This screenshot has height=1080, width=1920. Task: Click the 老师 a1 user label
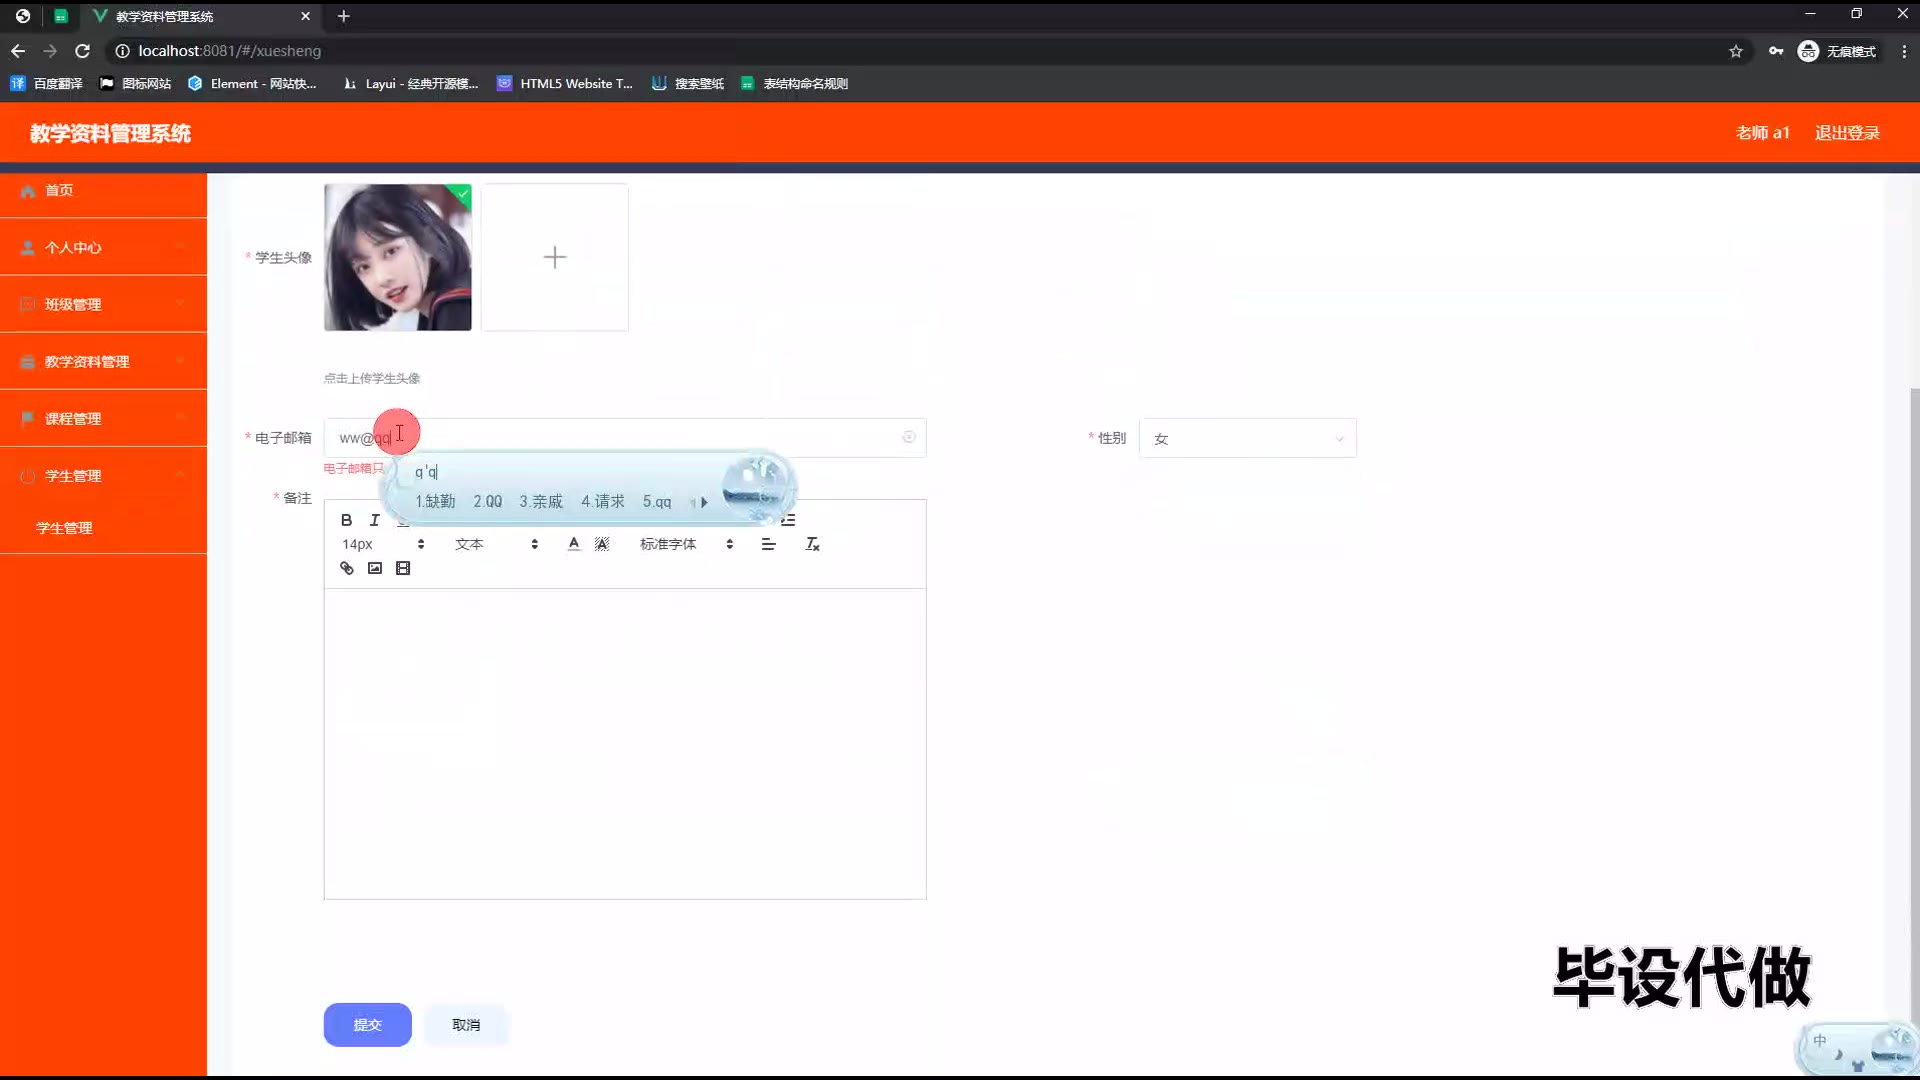click(1762, 133)
